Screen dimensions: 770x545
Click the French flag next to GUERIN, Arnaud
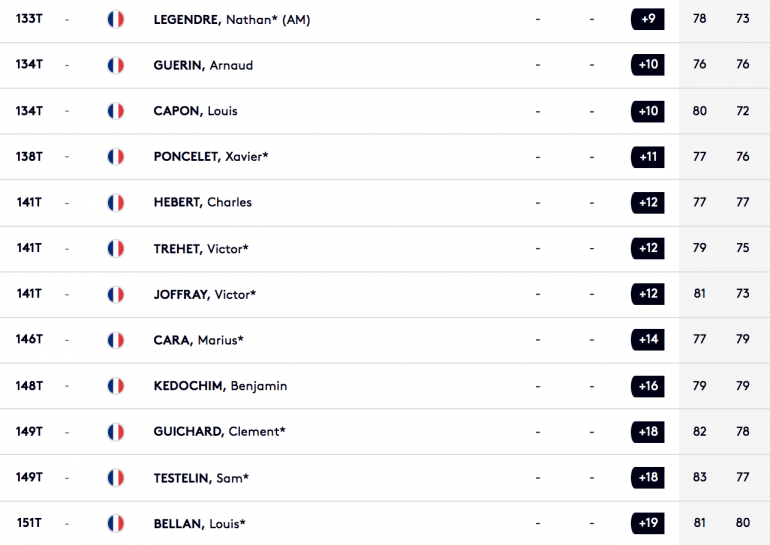tap(115, 65)
